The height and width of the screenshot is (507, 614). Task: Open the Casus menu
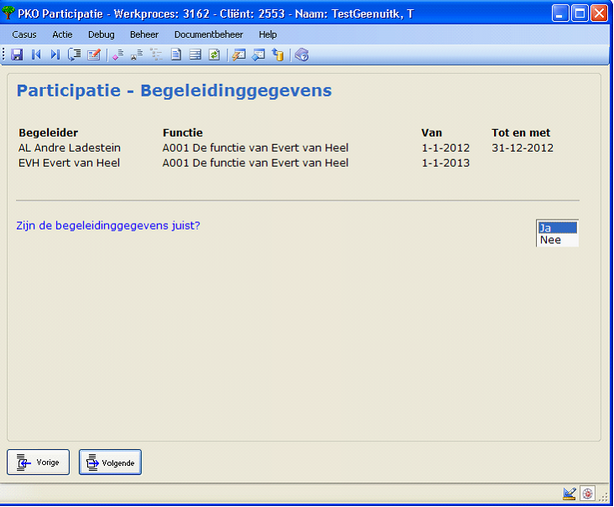(x=24, y=35)
